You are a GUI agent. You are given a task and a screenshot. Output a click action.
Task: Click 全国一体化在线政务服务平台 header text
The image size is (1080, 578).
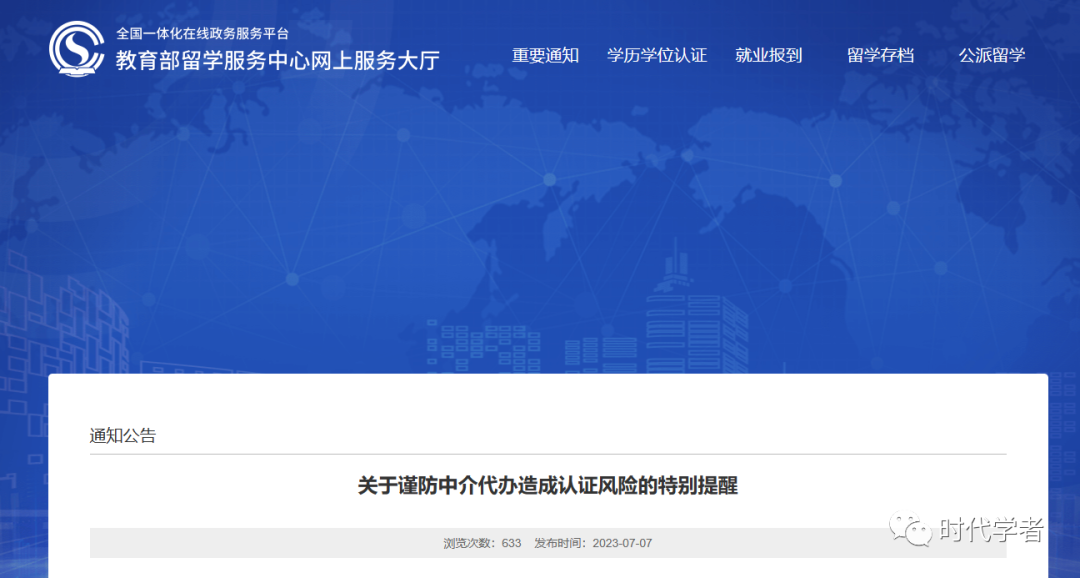[x=202, y=33]
